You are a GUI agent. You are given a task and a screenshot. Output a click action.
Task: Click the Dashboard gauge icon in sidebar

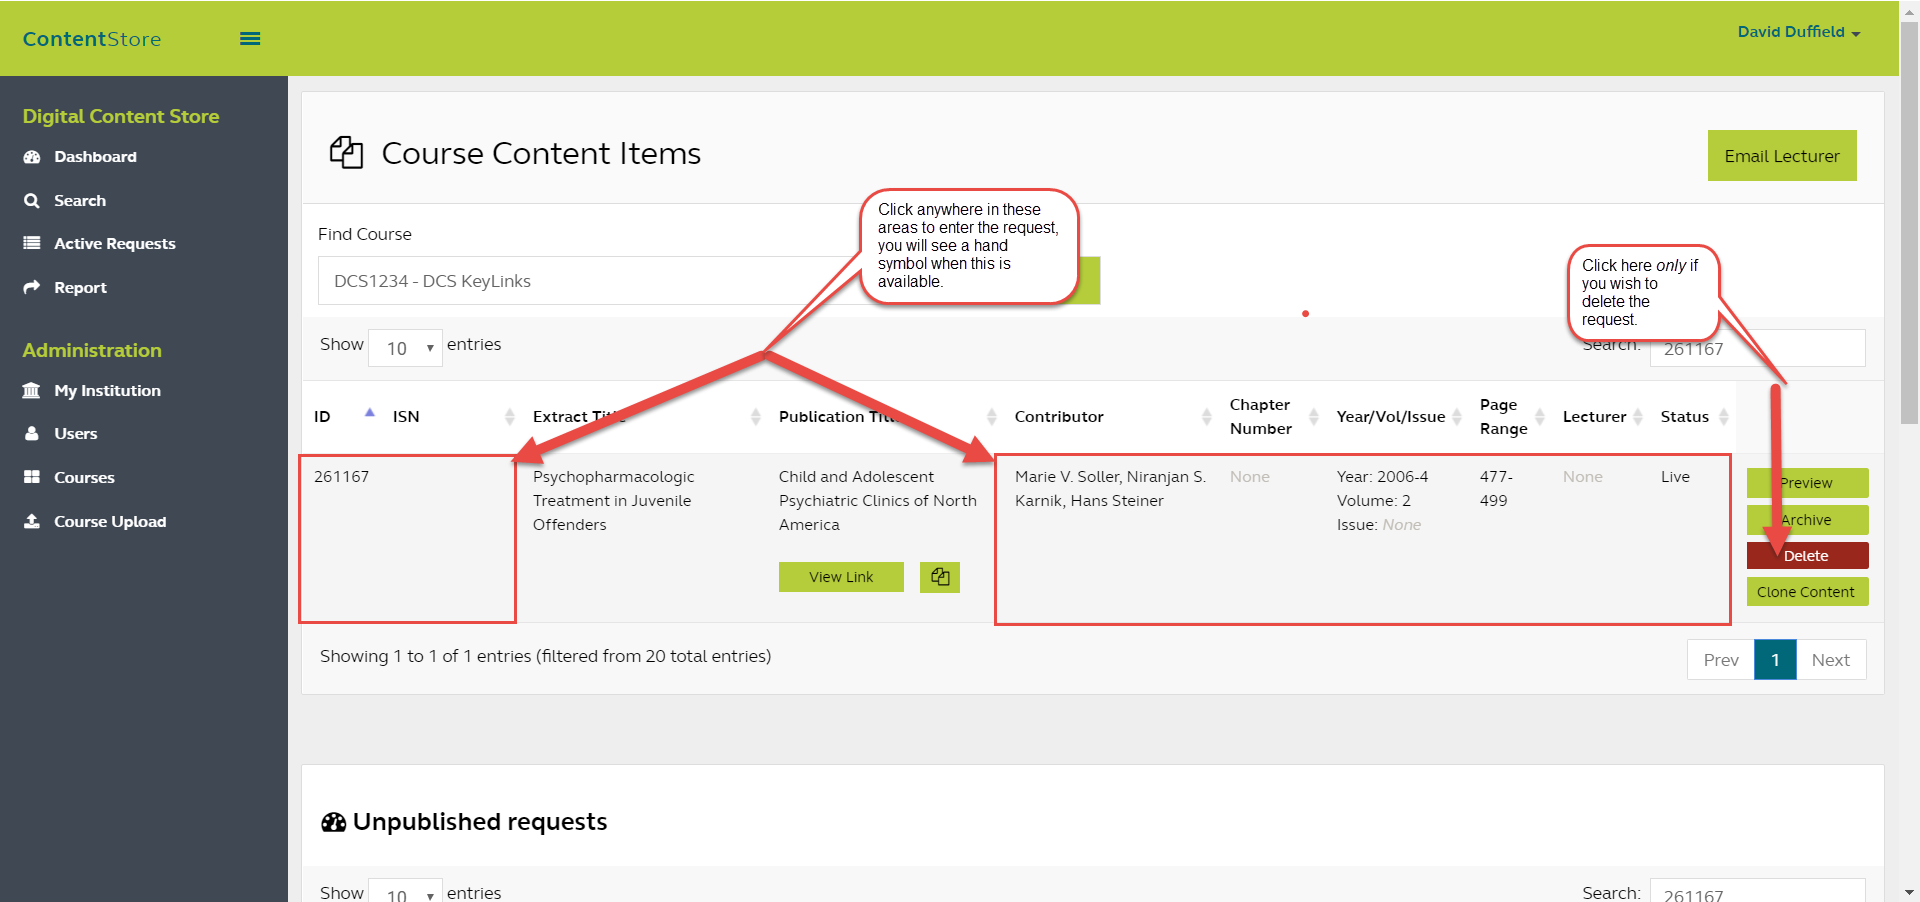(32, 157)
